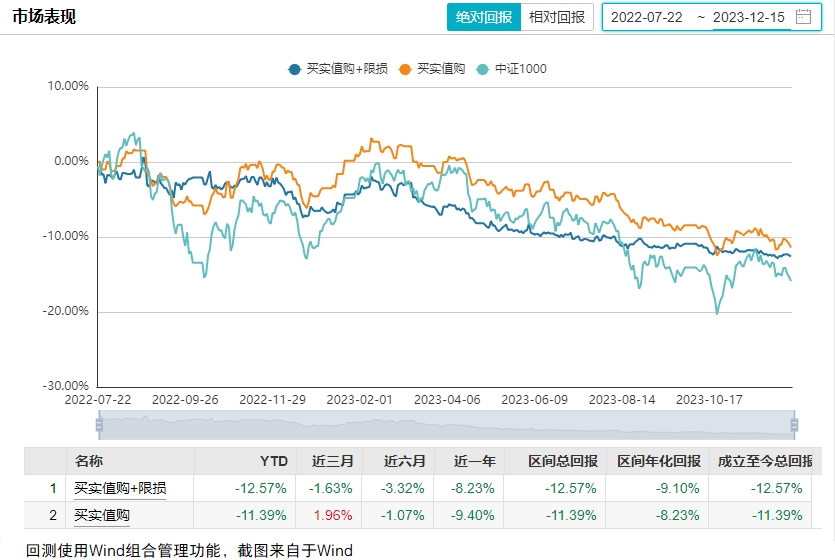Click the end date 2023-12-15 field
Image resolution: width=835 pixels, height=560 pixels.
click(x=749, y=17)
